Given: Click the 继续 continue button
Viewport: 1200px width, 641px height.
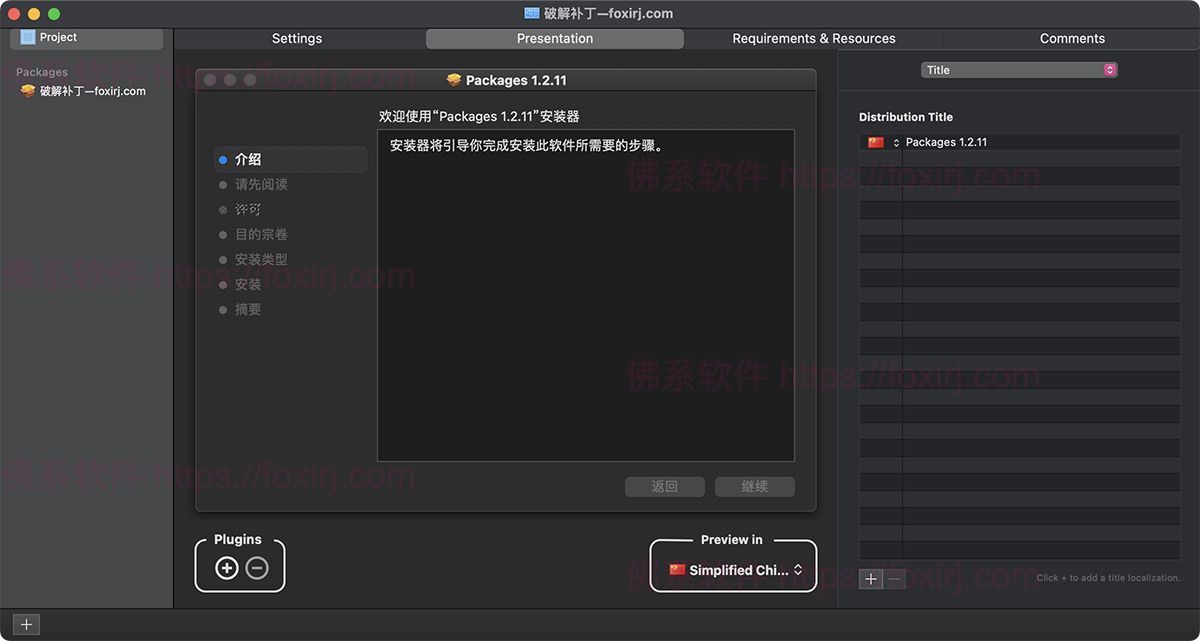Looking at the screenshot, I should click(x=754, y=487).
